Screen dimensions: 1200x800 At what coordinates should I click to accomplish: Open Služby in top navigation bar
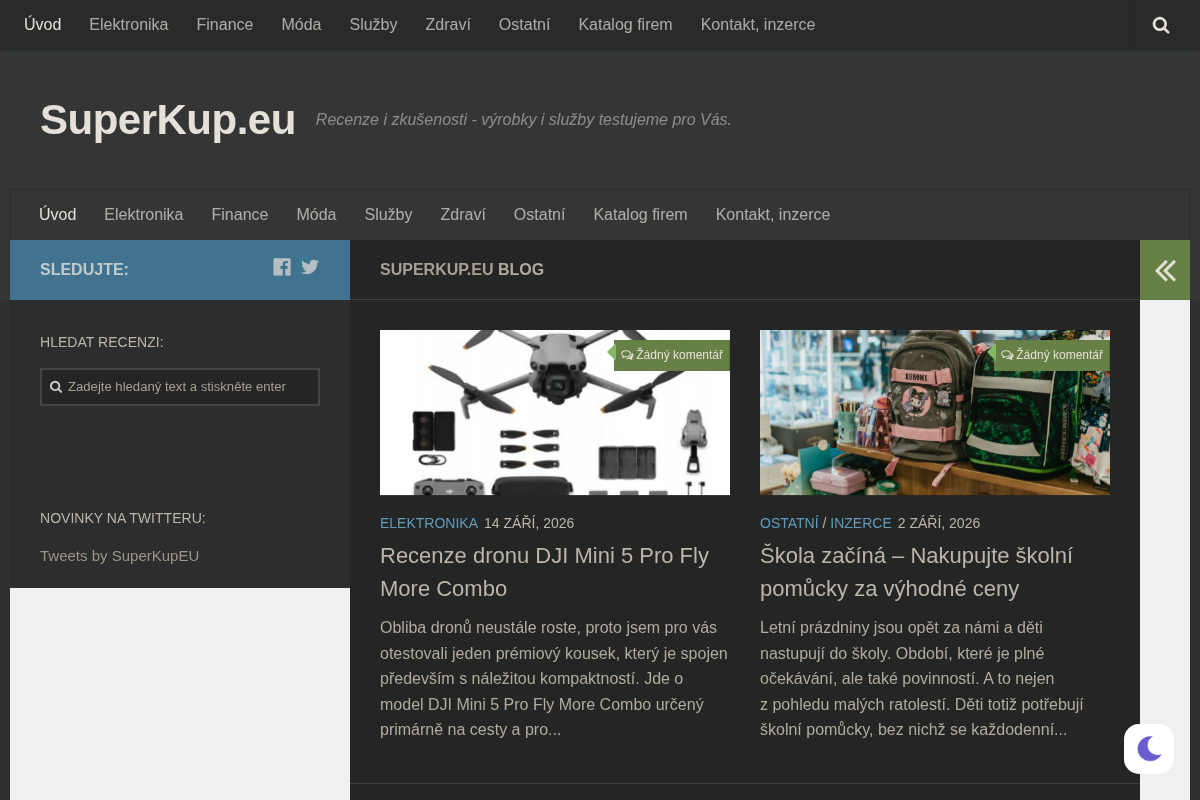(373, 25)
